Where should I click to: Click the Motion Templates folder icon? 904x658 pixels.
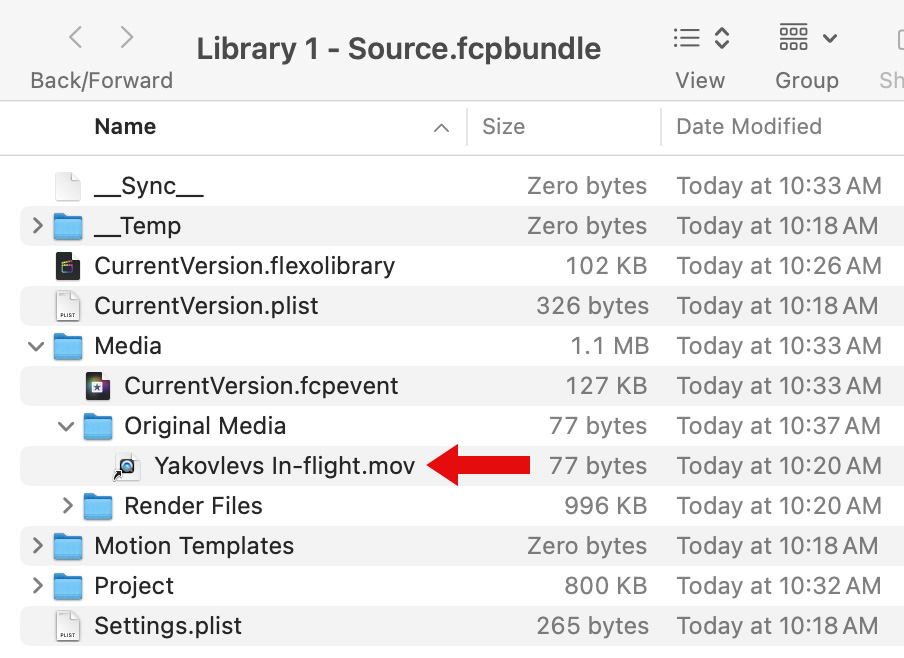click(67, 546)
